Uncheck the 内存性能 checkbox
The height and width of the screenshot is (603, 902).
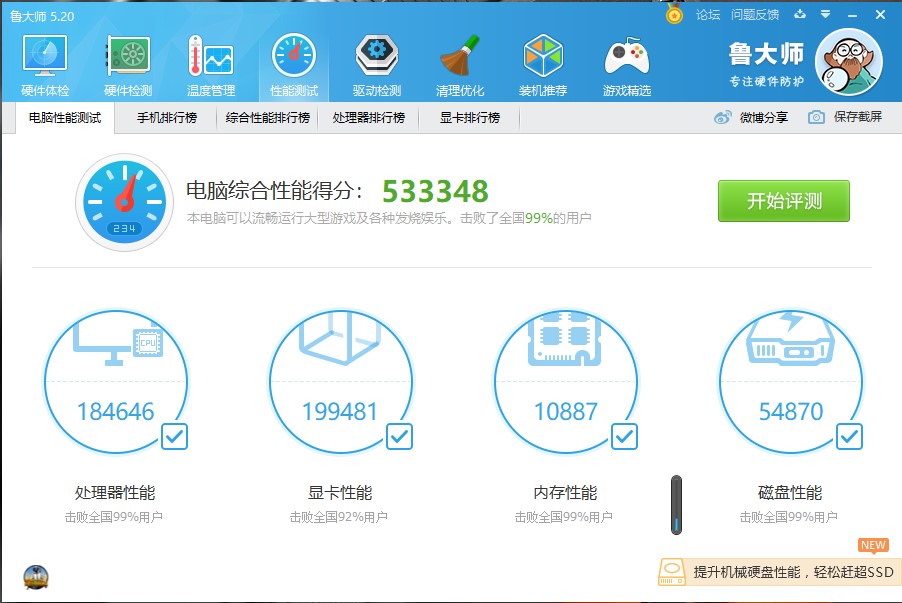(624, 437)
